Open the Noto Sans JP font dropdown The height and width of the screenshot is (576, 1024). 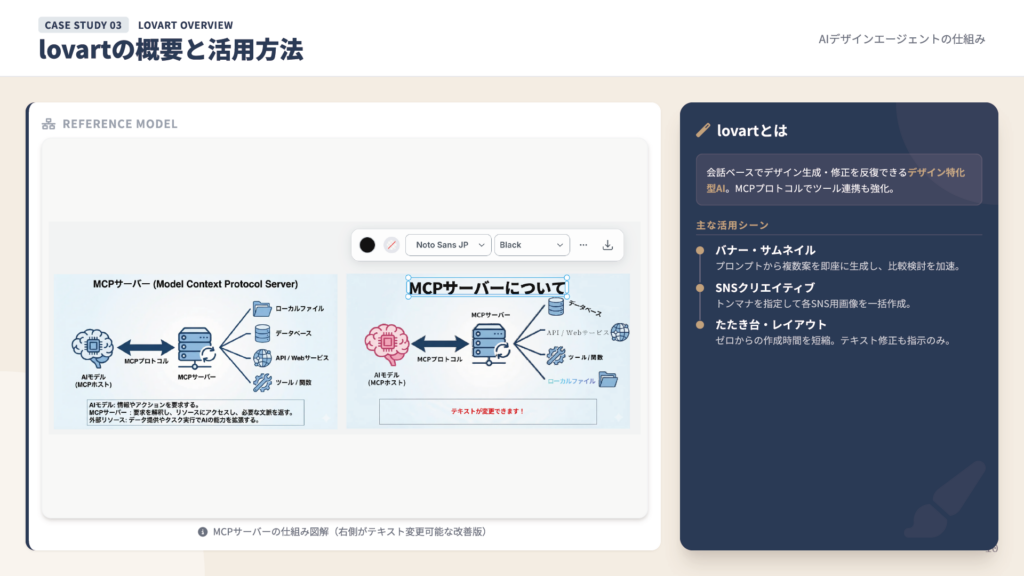(x=448, y=245)
